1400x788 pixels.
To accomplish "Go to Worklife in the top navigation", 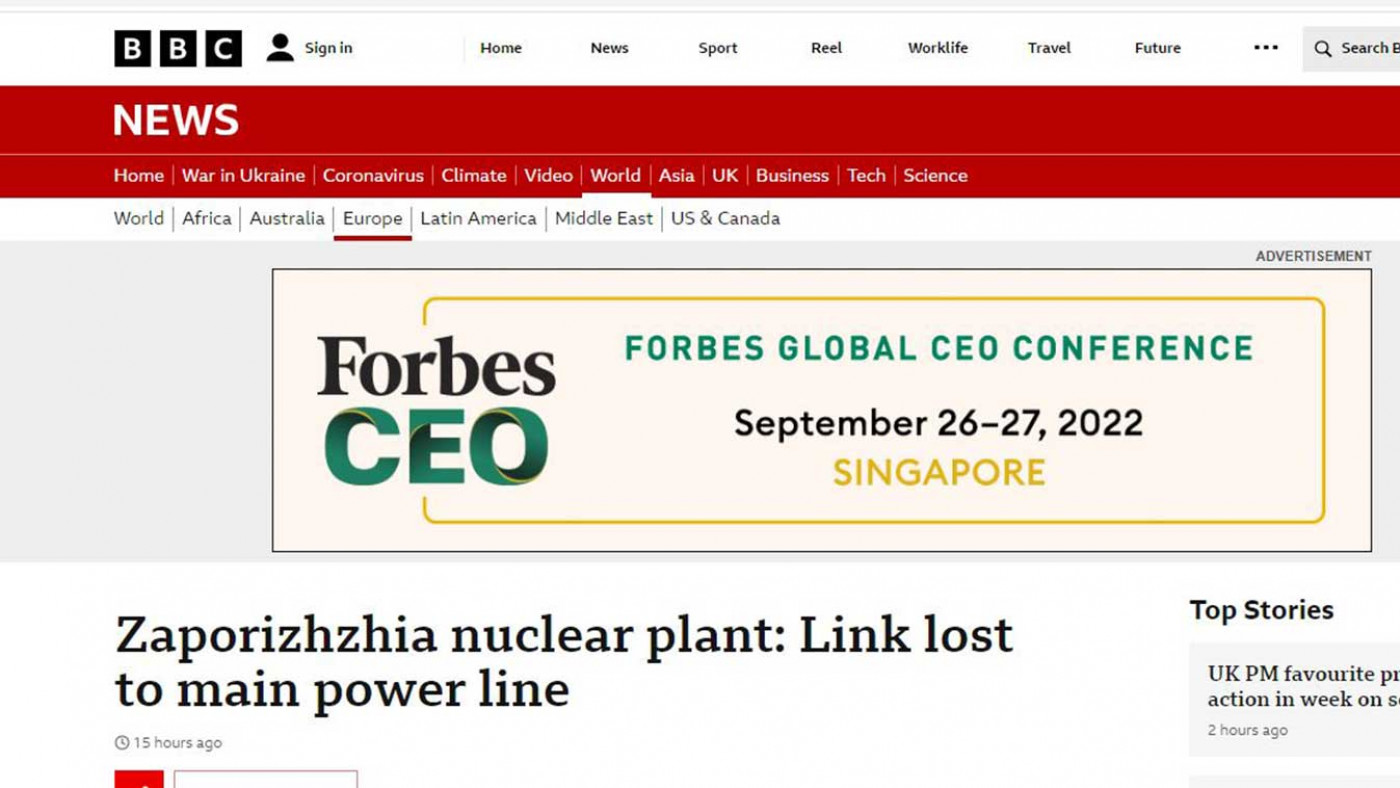I will tap(938, 48).
